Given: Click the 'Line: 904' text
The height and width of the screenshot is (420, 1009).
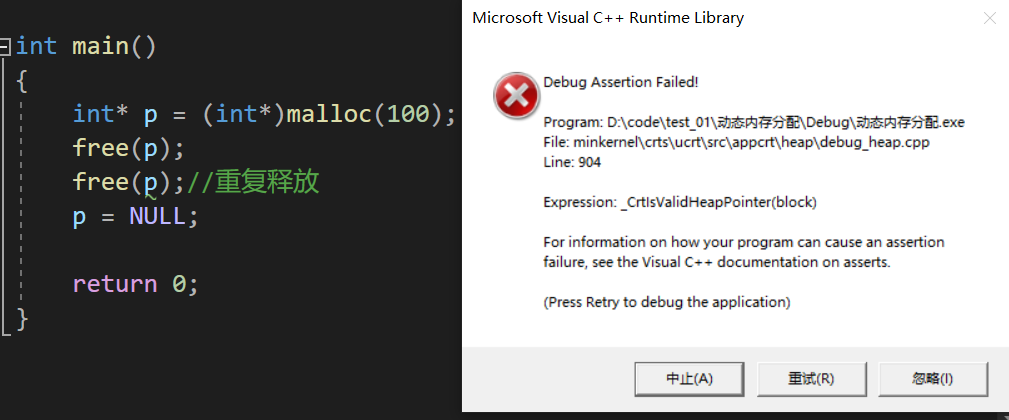Looking at the screenshot, I should [573, 162].
